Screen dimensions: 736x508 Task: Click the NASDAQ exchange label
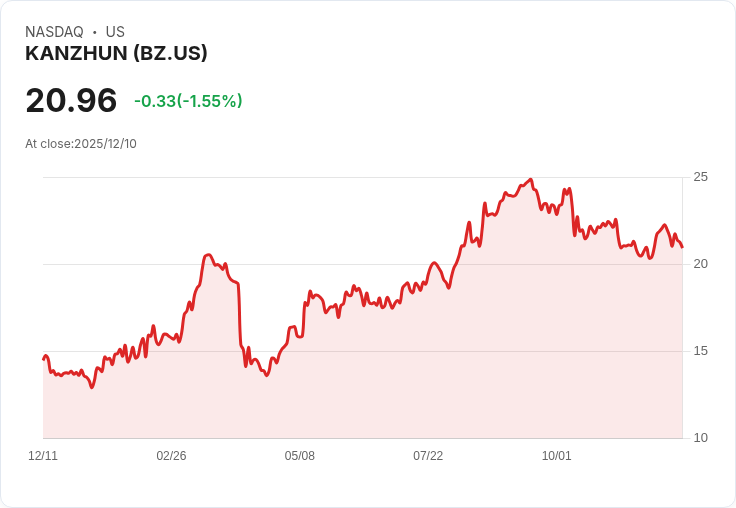coord(54,31)
